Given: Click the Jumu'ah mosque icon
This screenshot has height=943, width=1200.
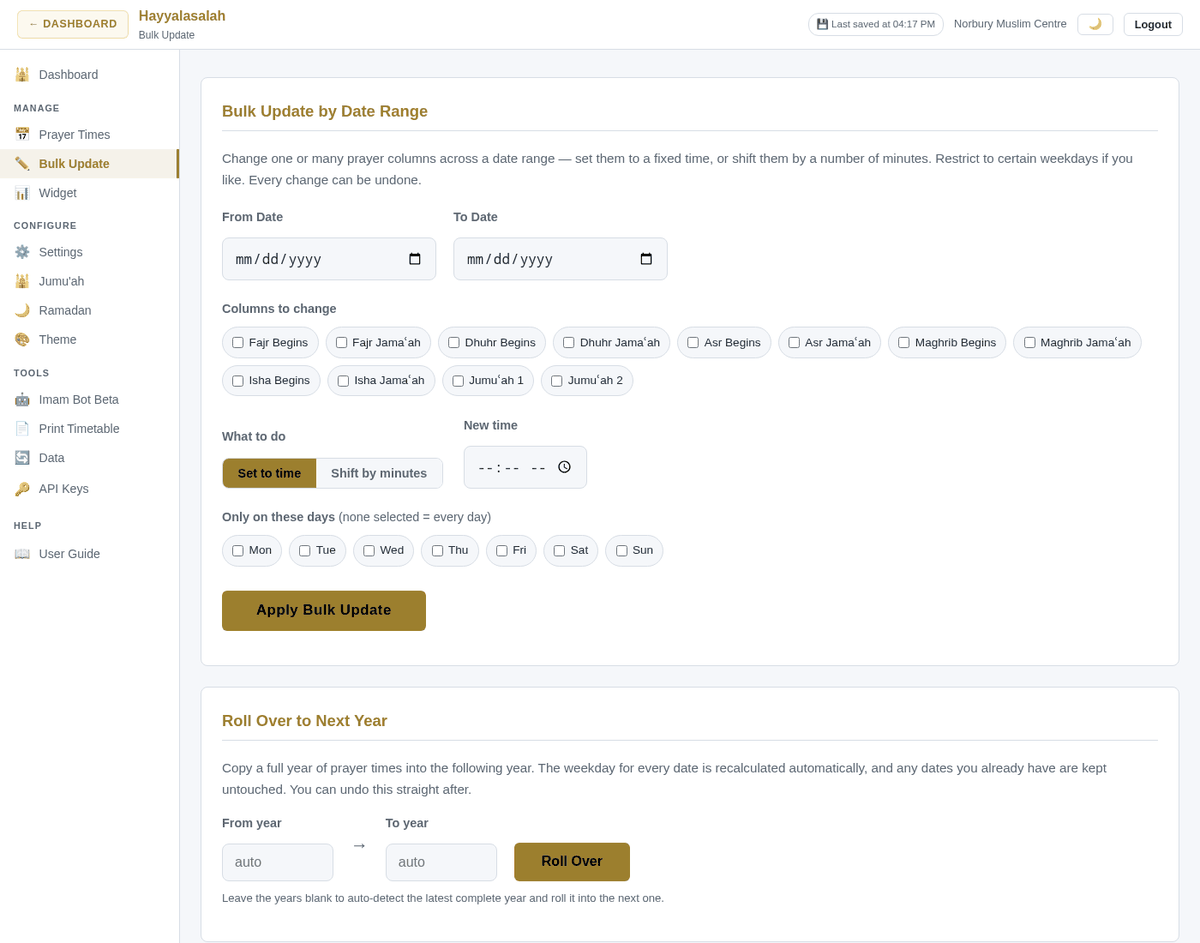Looking at the screenshot, I should coord(22,281).
